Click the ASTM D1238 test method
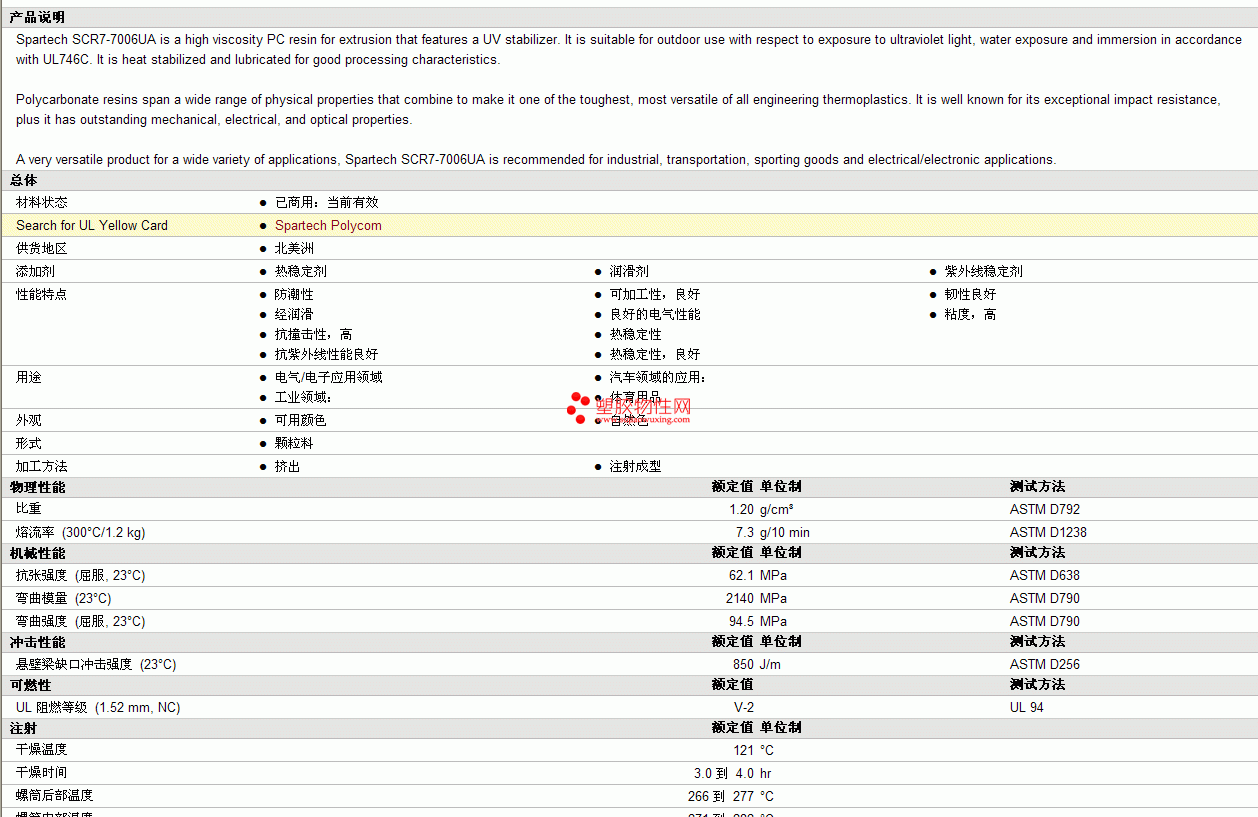The height and width of the screenshot is (817, 1258). pos(1048,532)
